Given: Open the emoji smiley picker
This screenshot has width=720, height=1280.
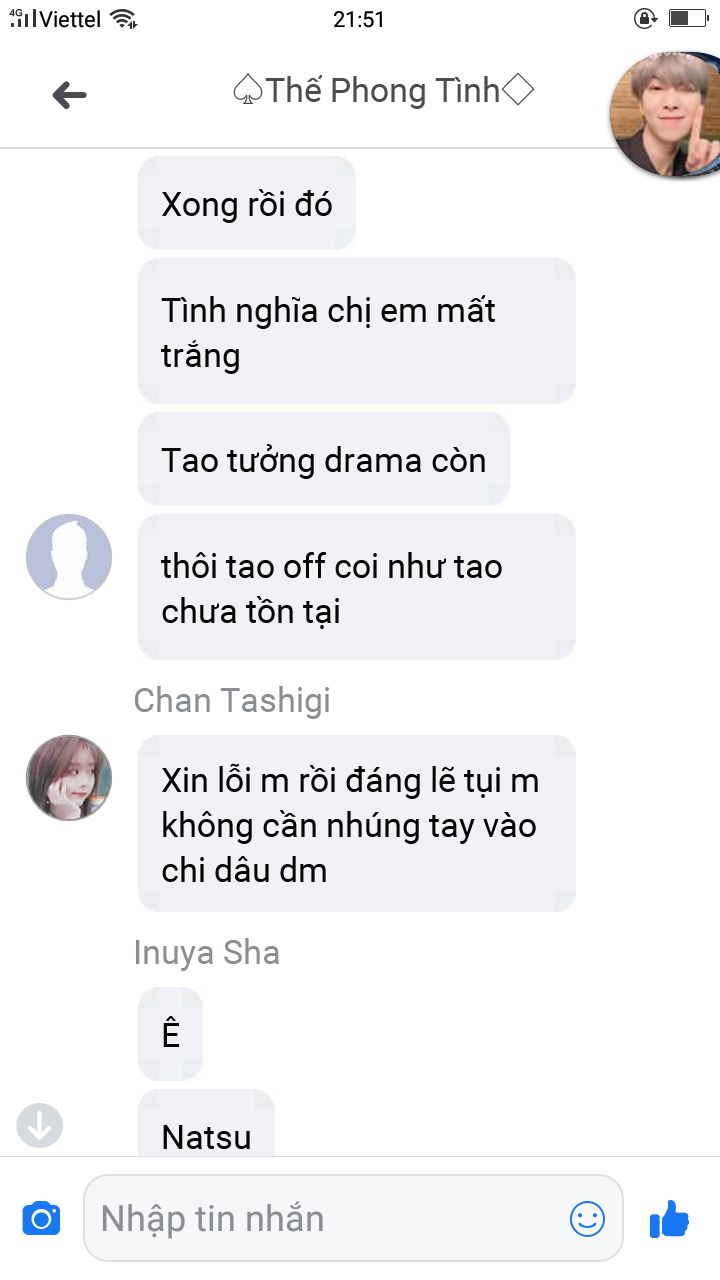Looking at the screenshot, I should click(587, 1218).
